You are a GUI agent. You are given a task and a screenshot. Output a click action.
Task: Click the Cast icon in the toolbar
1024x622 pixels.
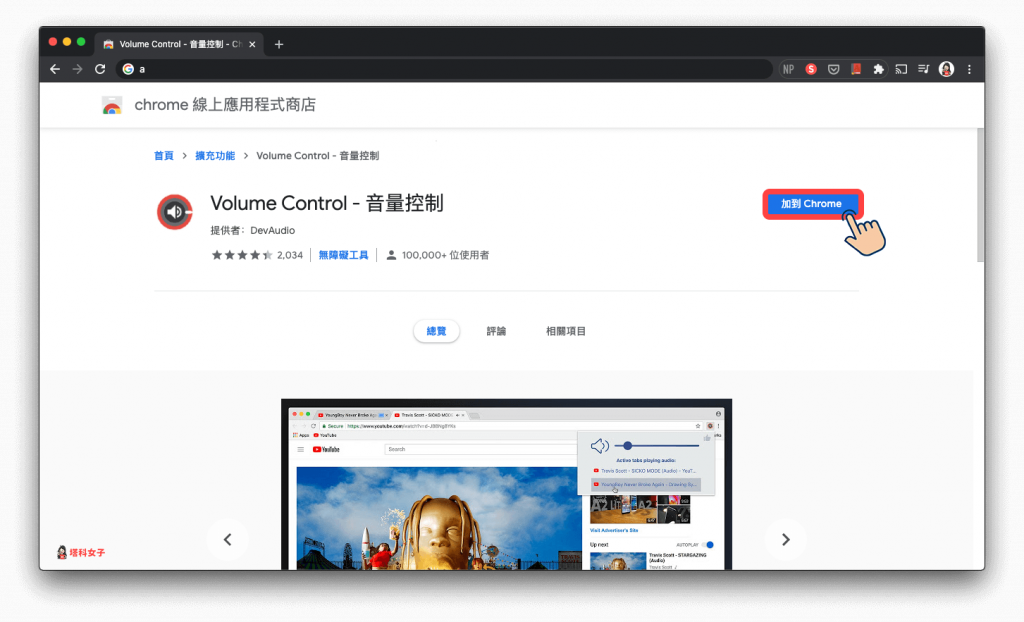pyautogui.click(x=901, y=69)
